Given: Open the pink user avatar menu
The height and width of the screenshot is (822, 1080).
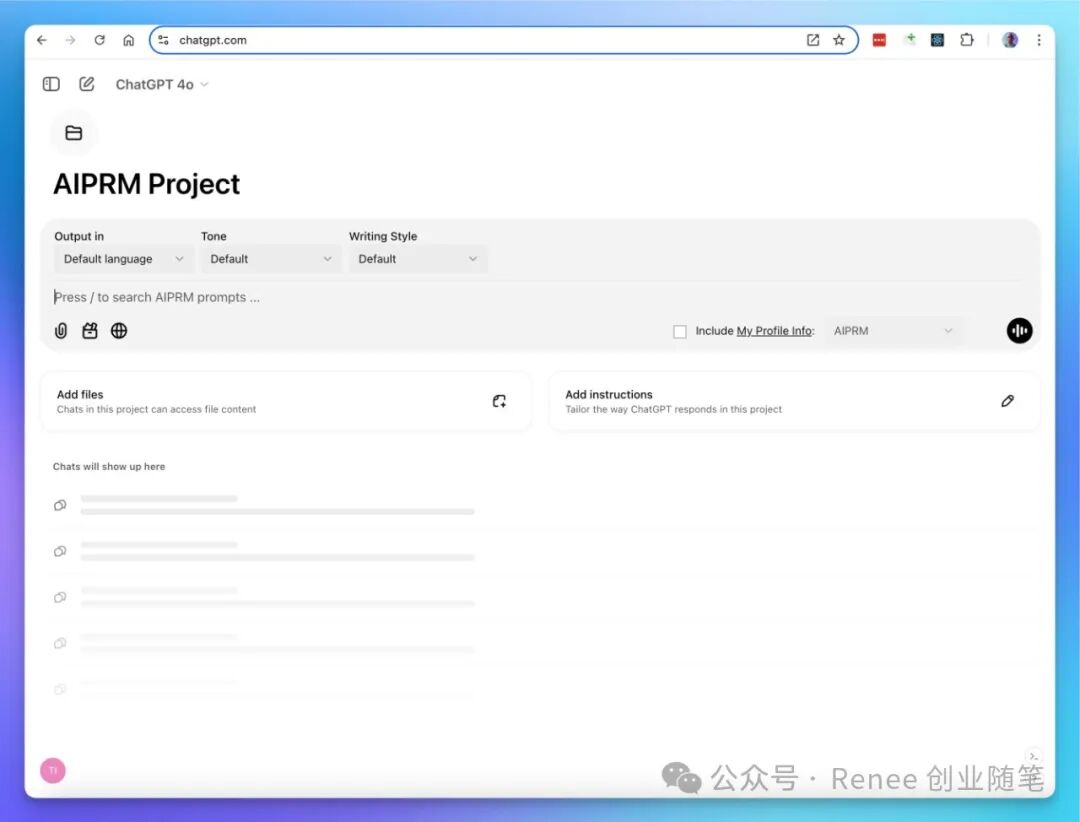Looking at the screenshot, I should tap(53, 770).
